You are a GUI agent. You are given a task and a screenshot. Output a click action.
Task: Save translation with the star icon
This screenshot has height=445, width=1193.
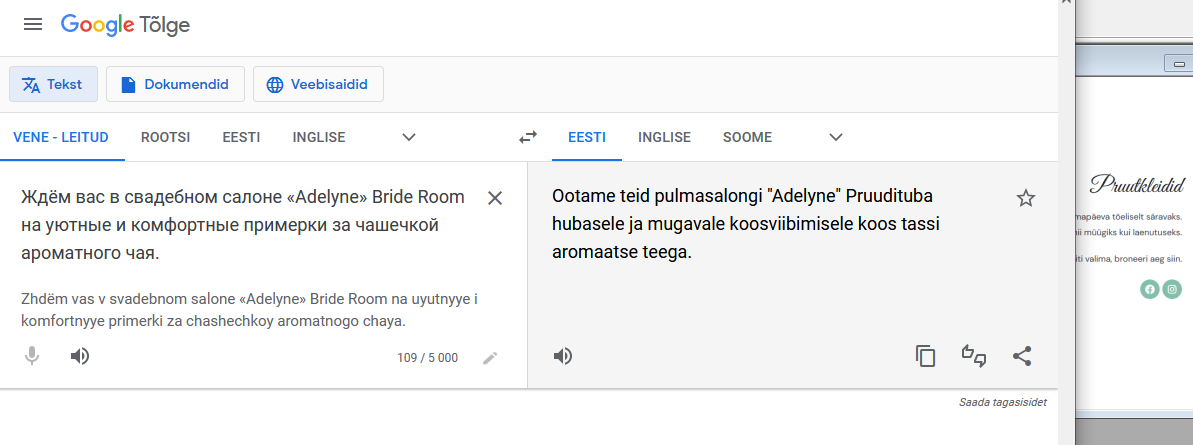[x=1026, y=199]
